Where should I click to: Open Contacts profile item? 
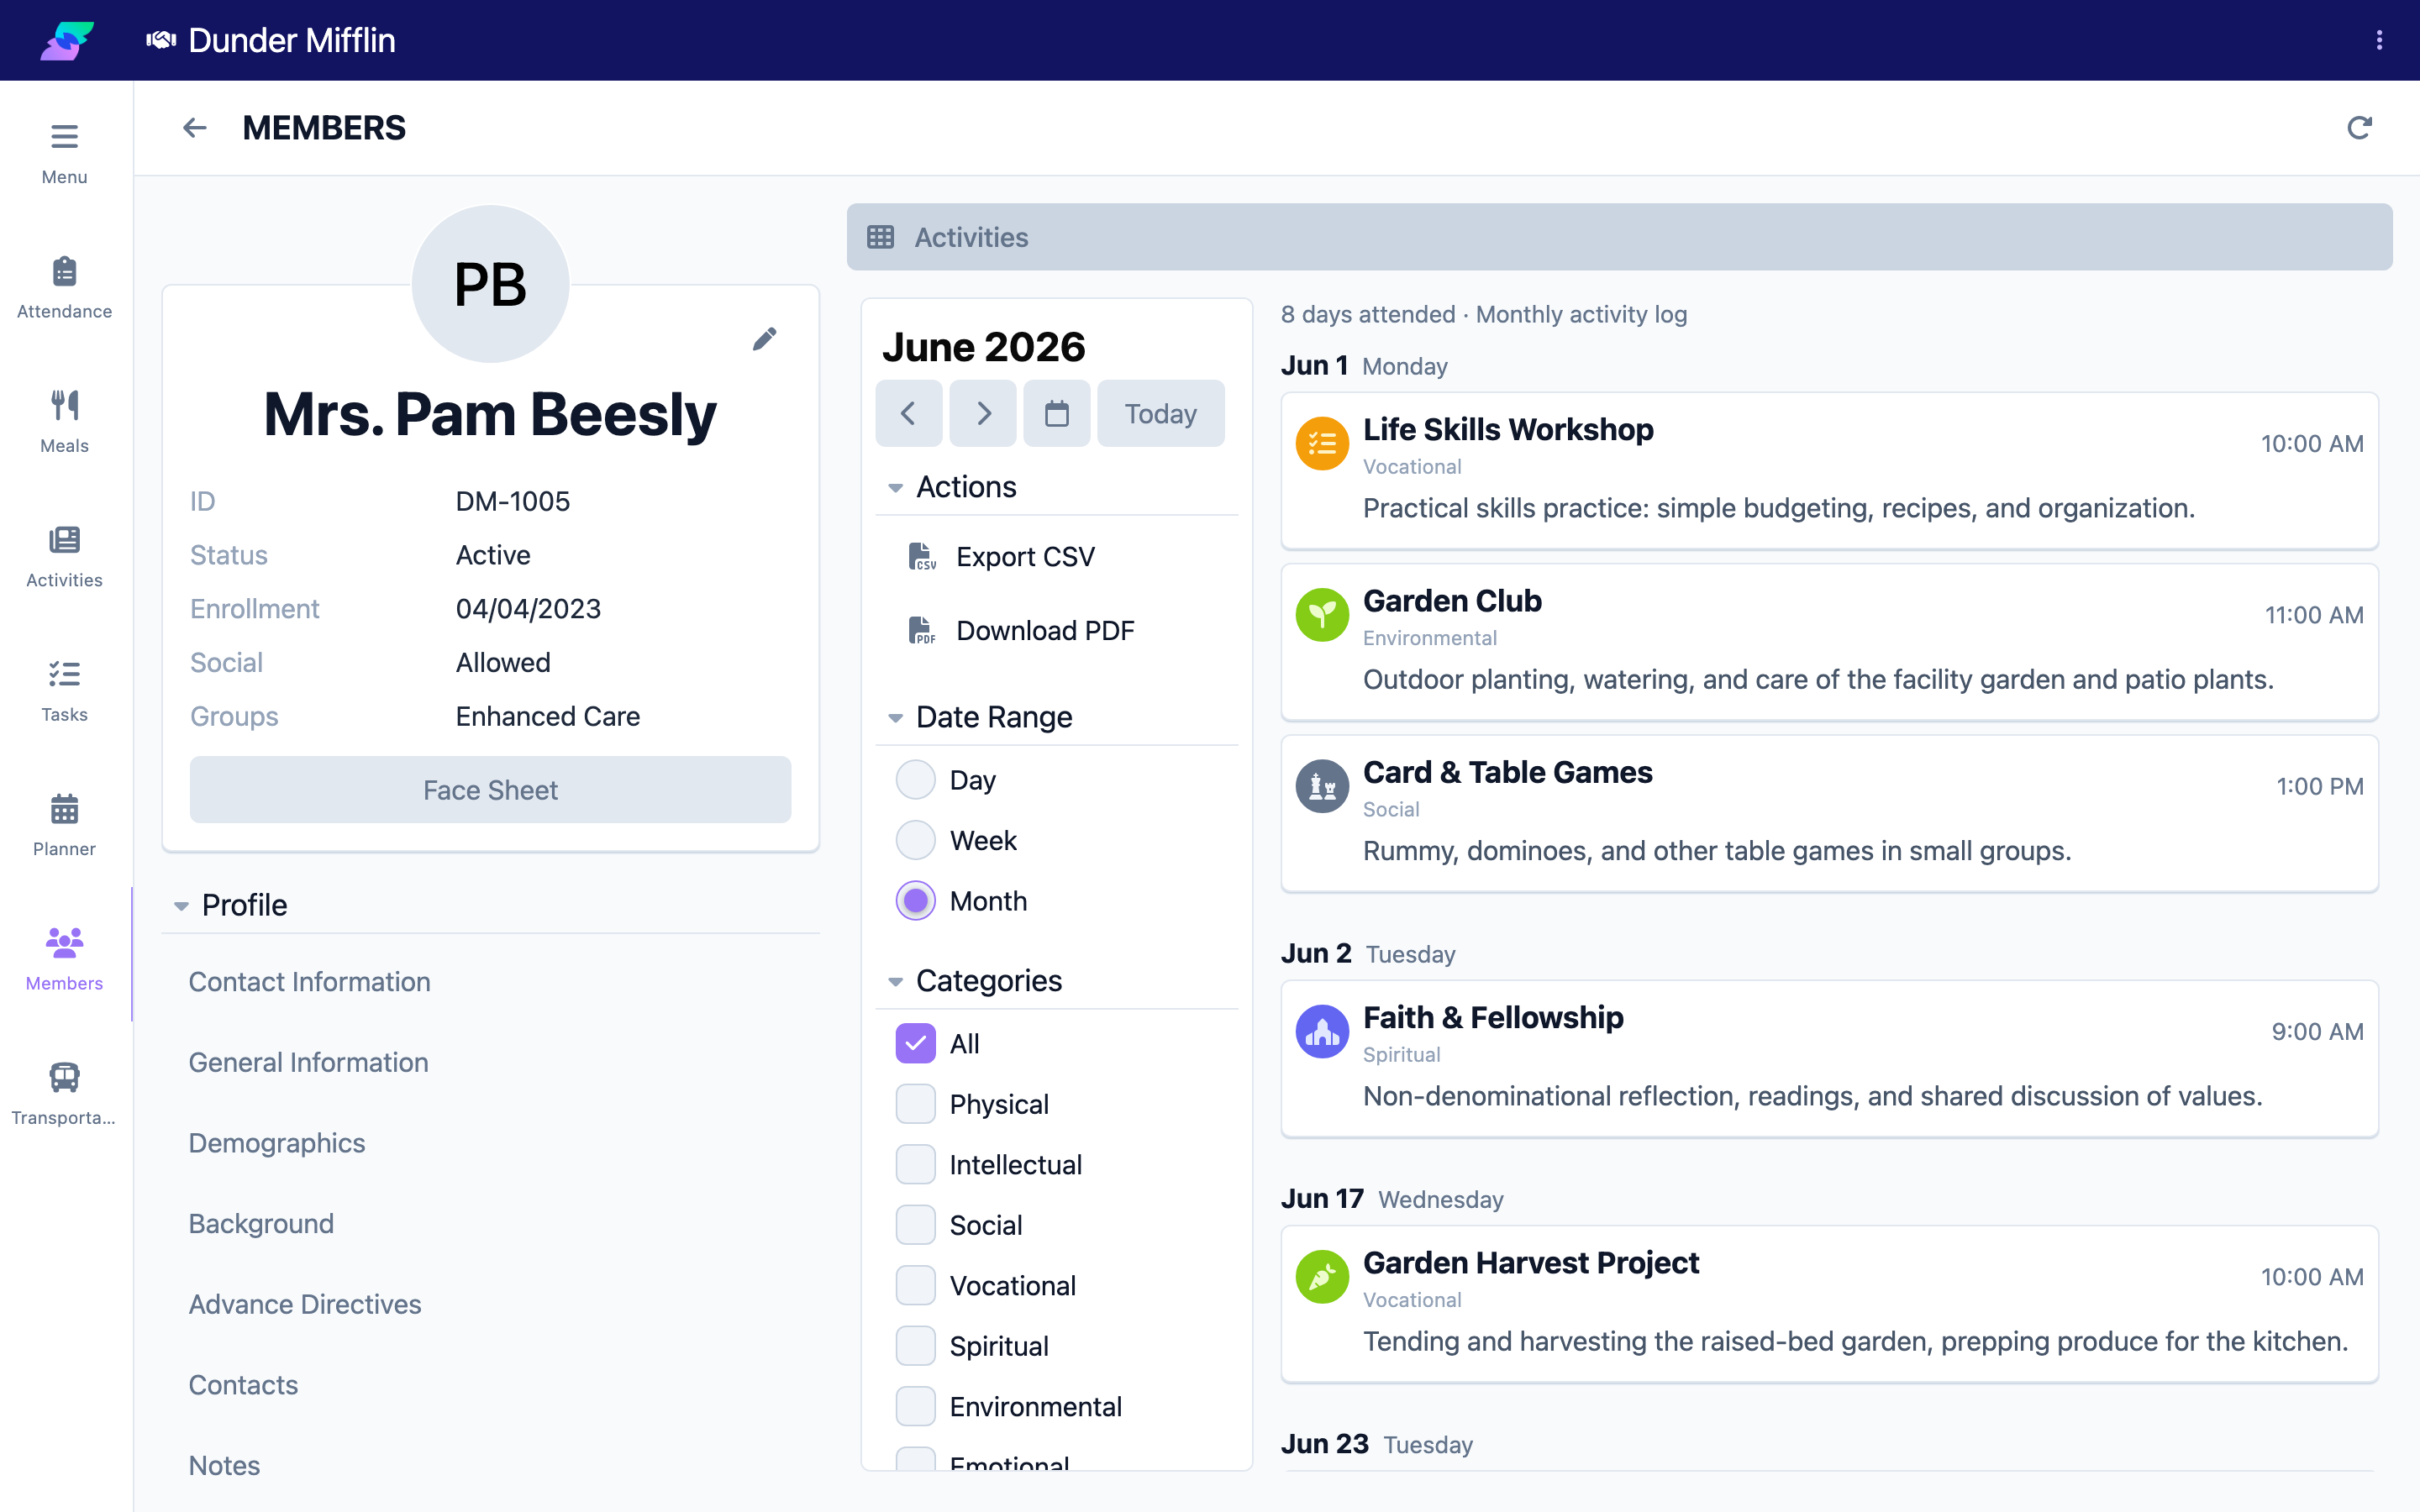243,1385
